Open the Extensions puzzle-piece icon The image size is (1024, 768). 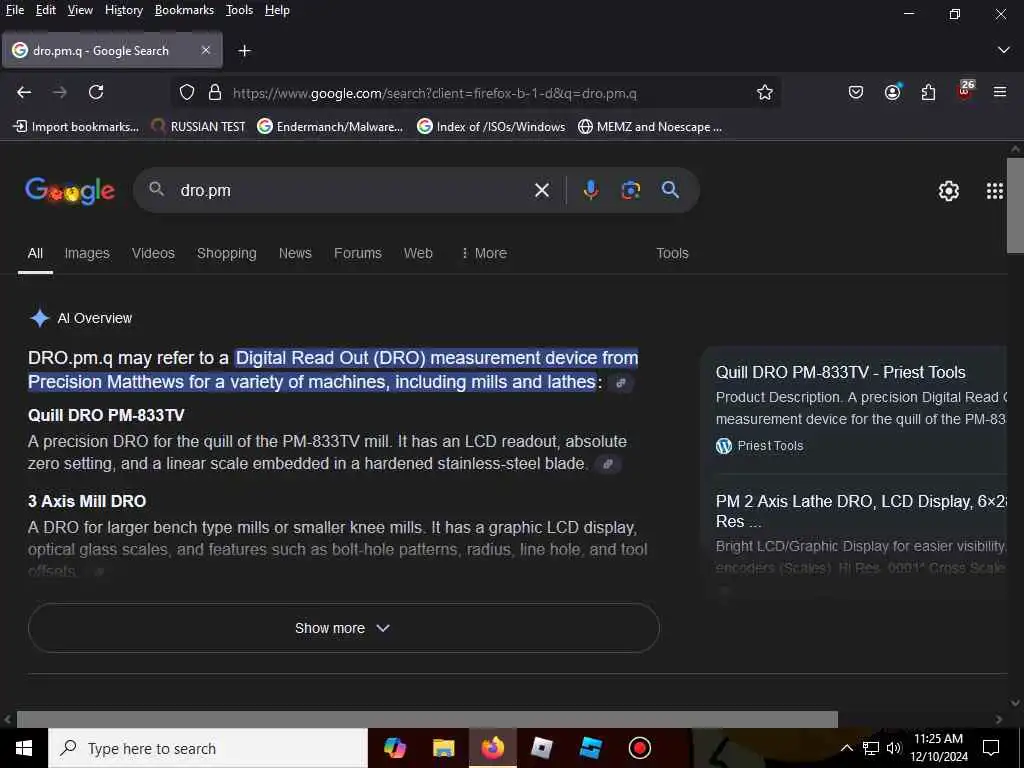tap(928, 93)
